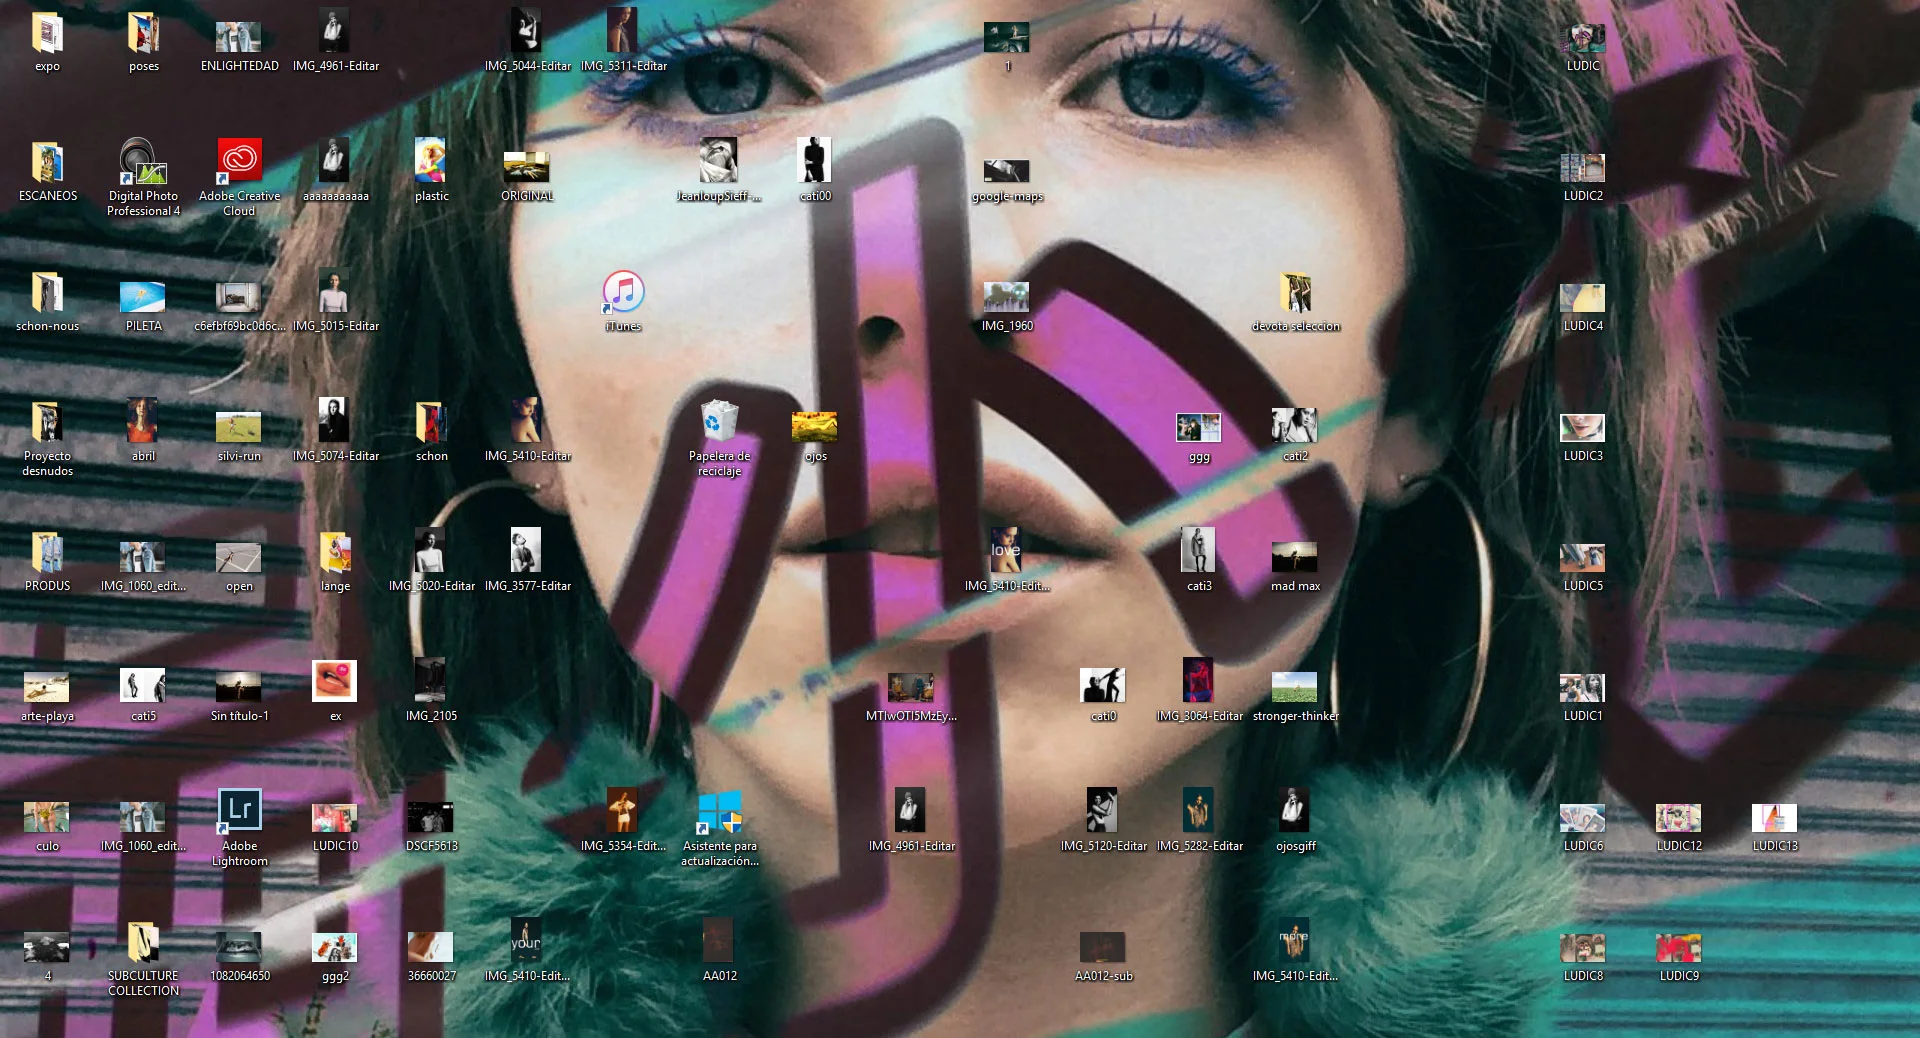Select the MTIwOTI5MzEy image file
Image resolution: width=1920 pixels, height=1038 pixels.
[911, 687]
